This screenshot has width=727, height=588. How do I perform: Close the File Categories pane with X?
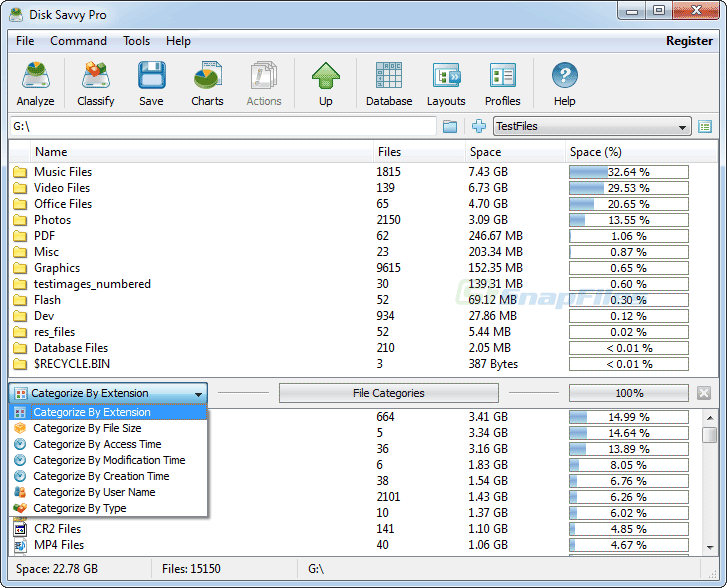click(x=704, y=393)
